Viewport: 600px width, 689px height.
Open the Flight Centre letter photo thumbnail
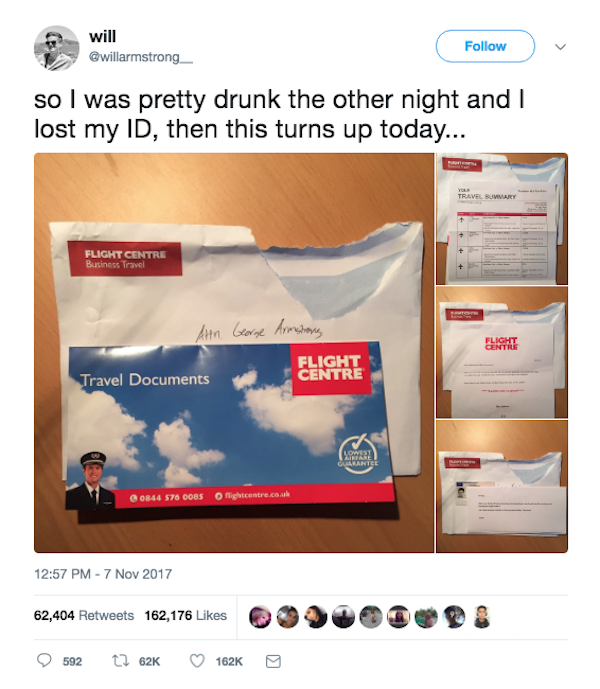click(x=502, y=352)
